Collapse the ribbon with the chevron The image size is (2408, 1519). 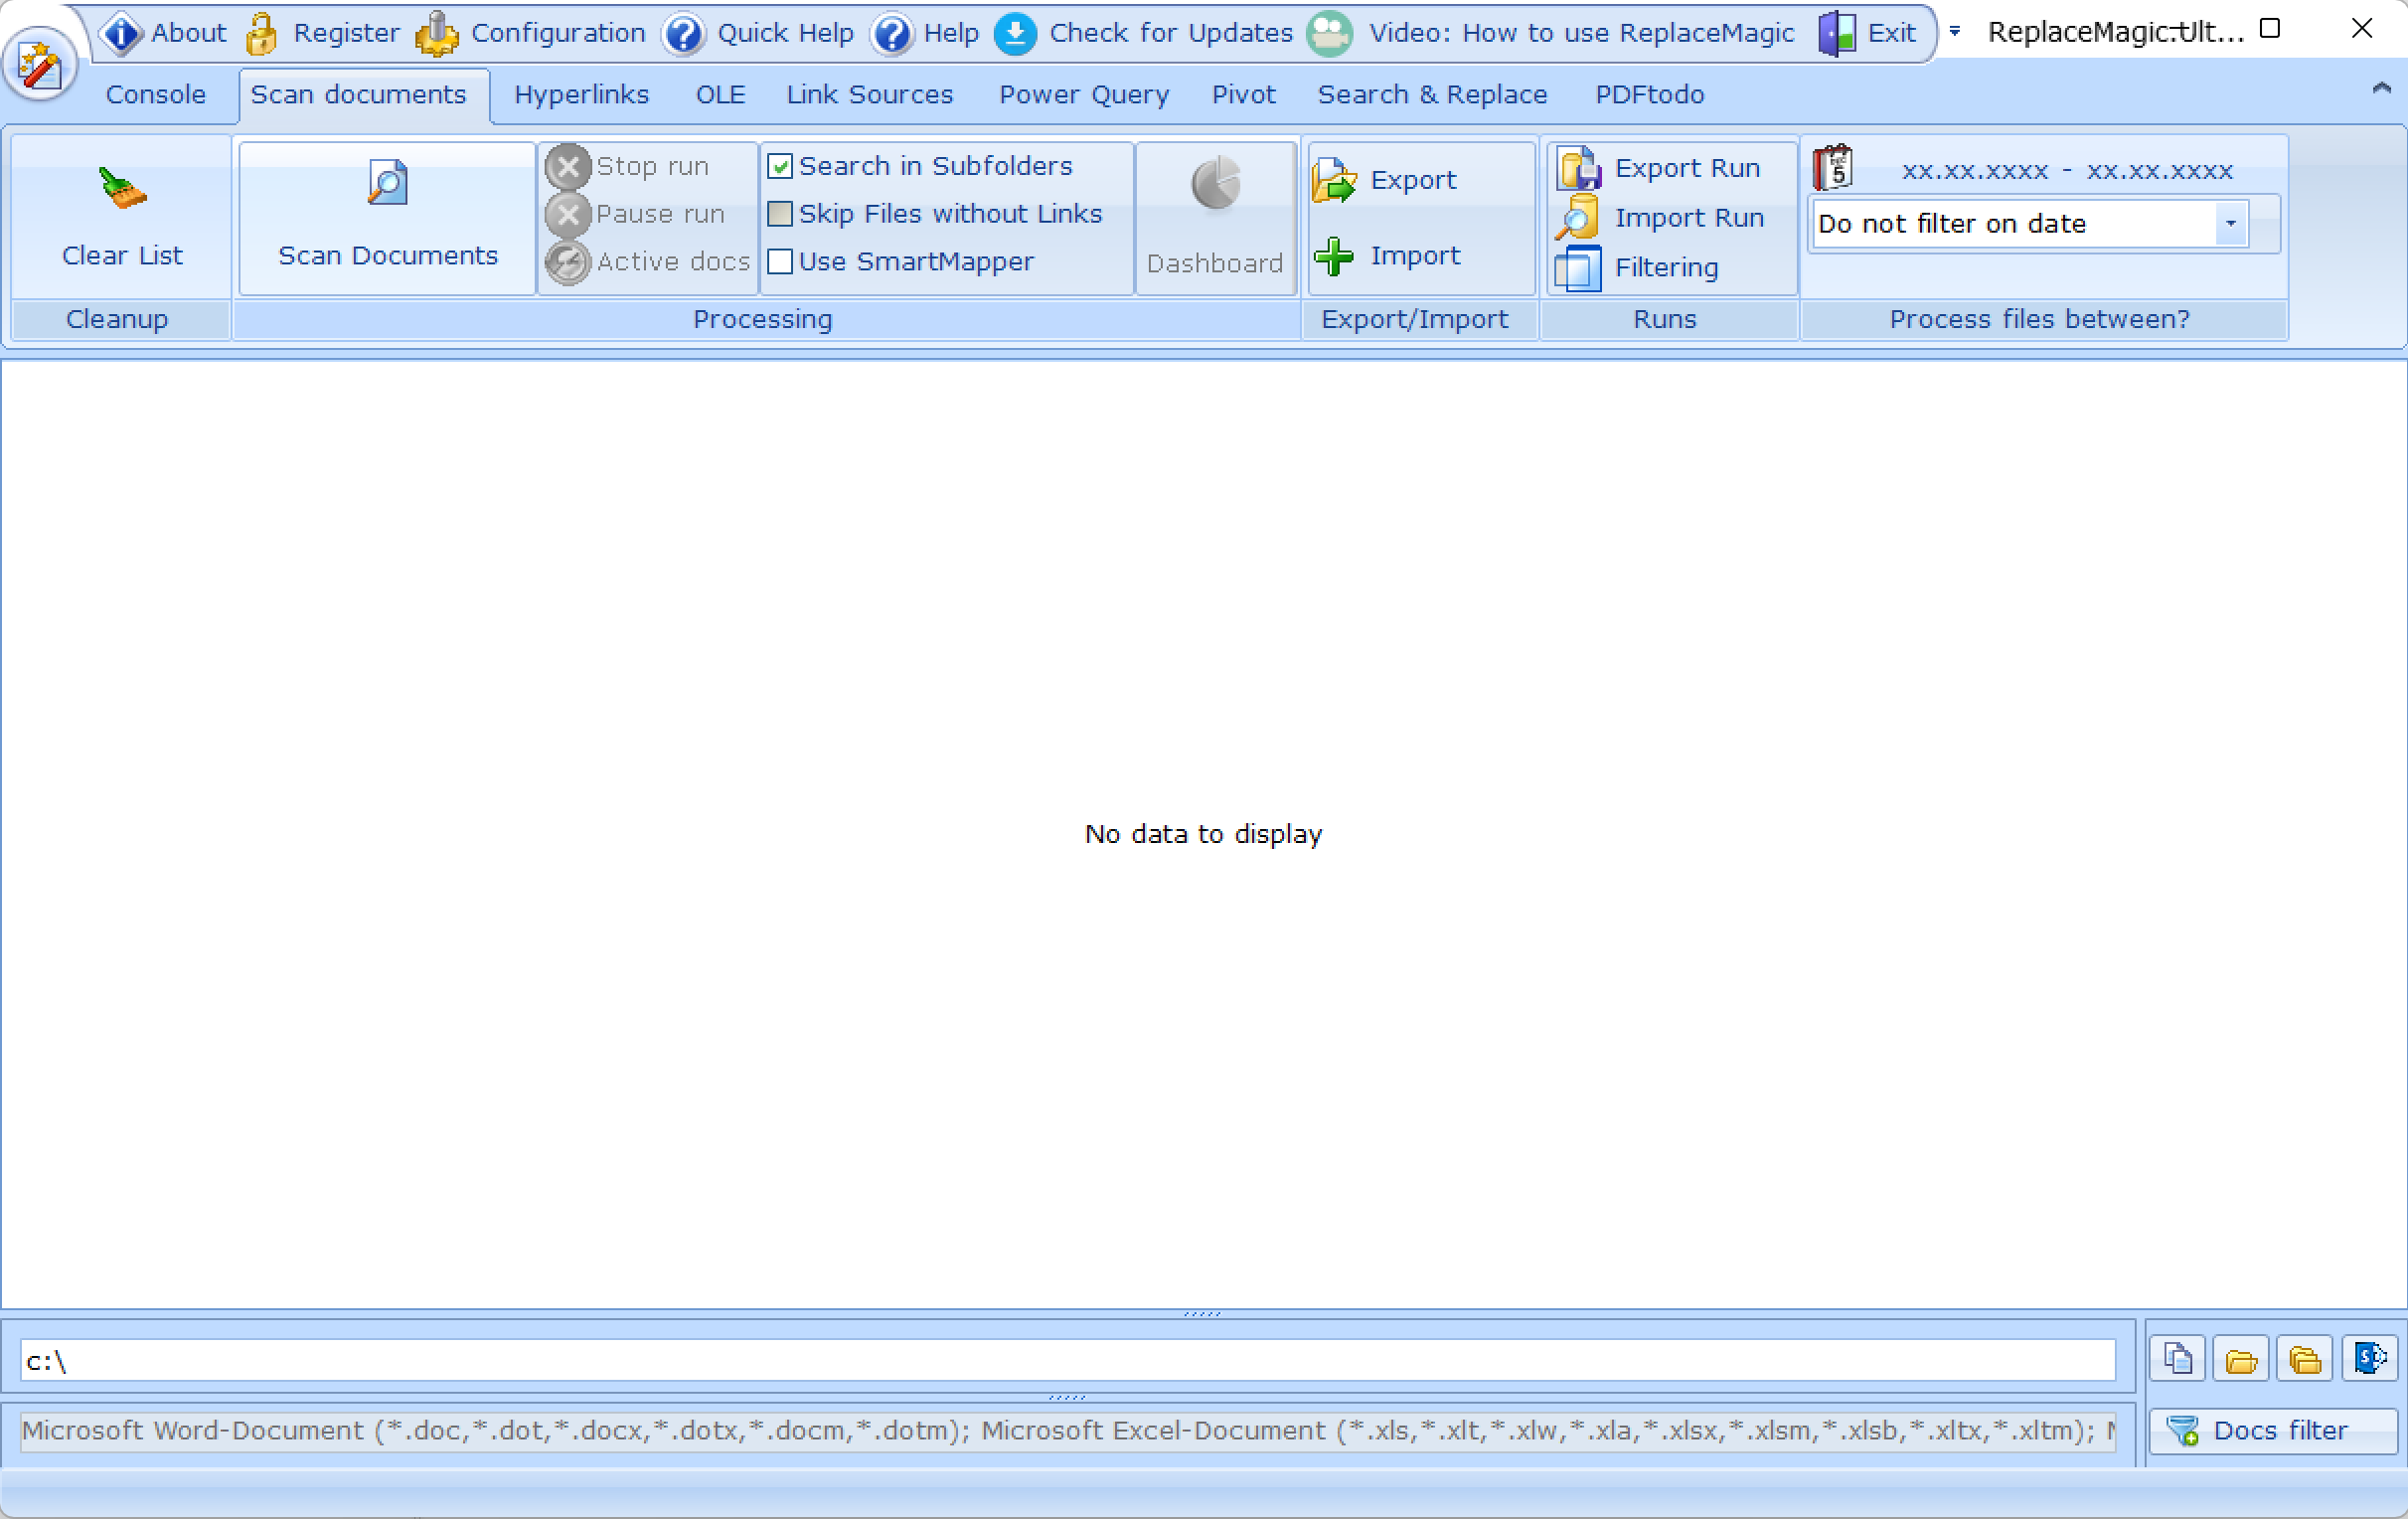pyautogui.click(x=2382, y=89)
